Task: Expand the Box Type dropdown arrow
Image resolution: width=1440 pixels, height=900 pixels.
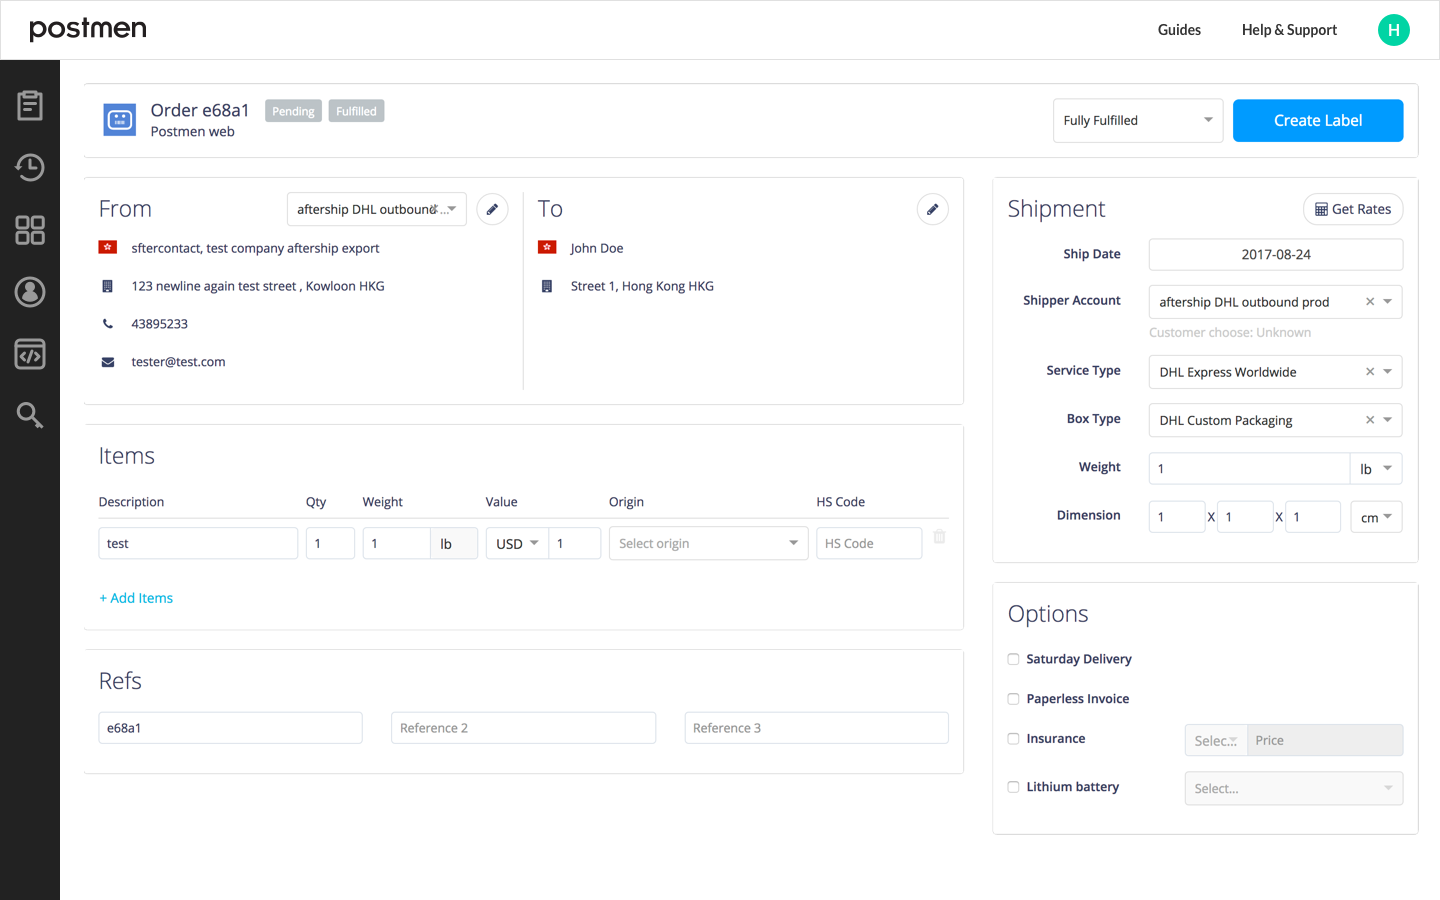Action: 1388,419
